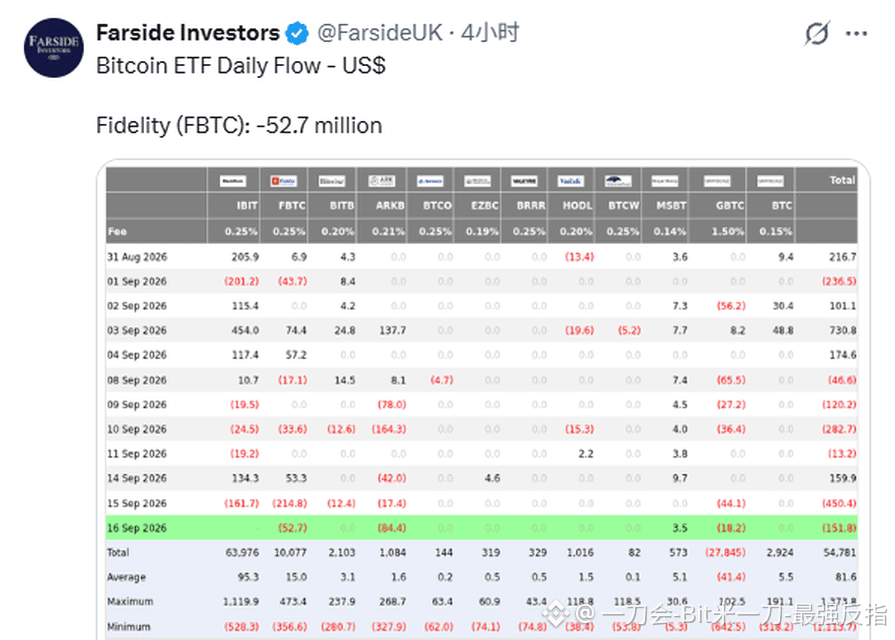
Task: Open the three-dot more options menu
Action: tap(856, 34)
